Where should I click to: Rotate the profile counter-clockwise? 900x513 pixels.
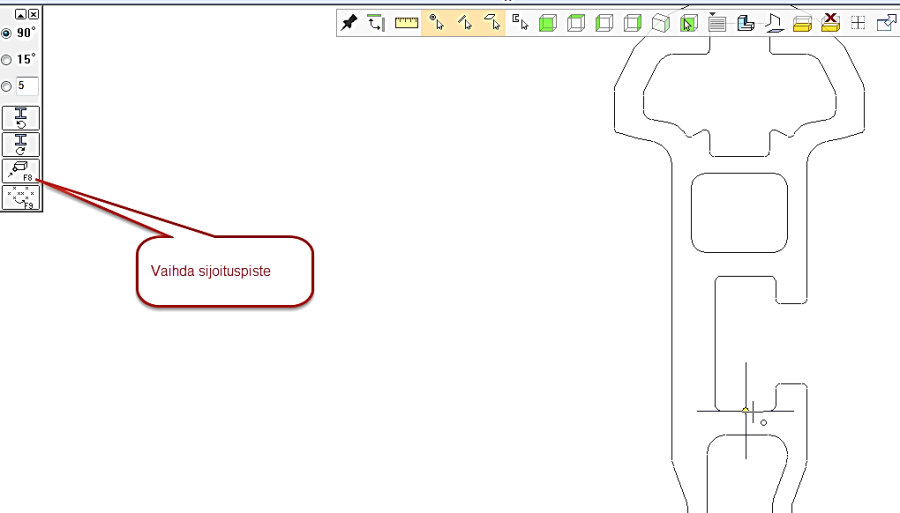(21, 118)
